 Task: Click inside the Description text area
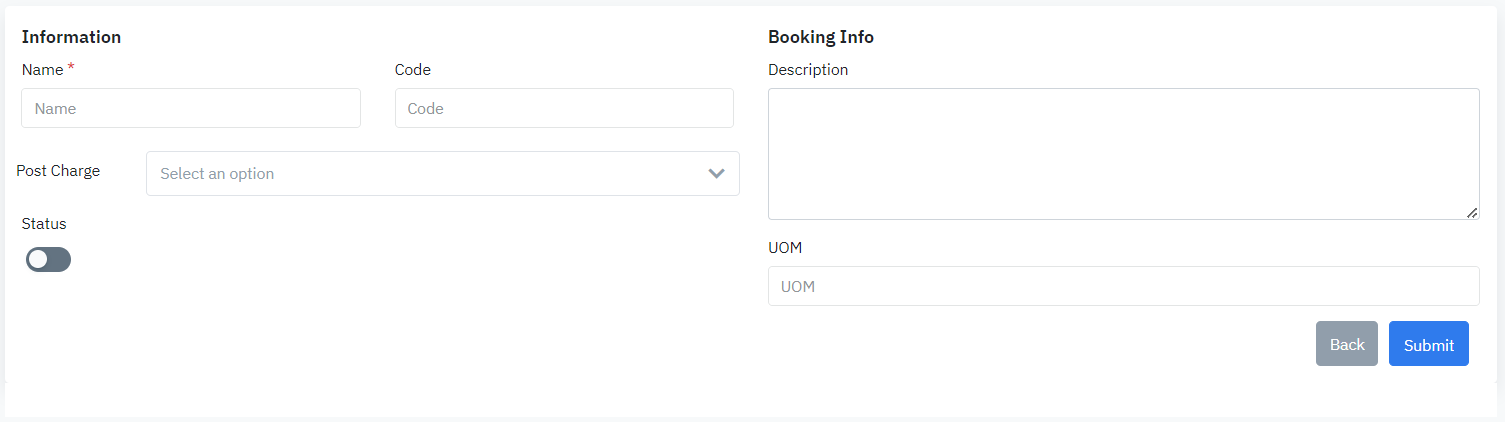[x=1123, y=153]
